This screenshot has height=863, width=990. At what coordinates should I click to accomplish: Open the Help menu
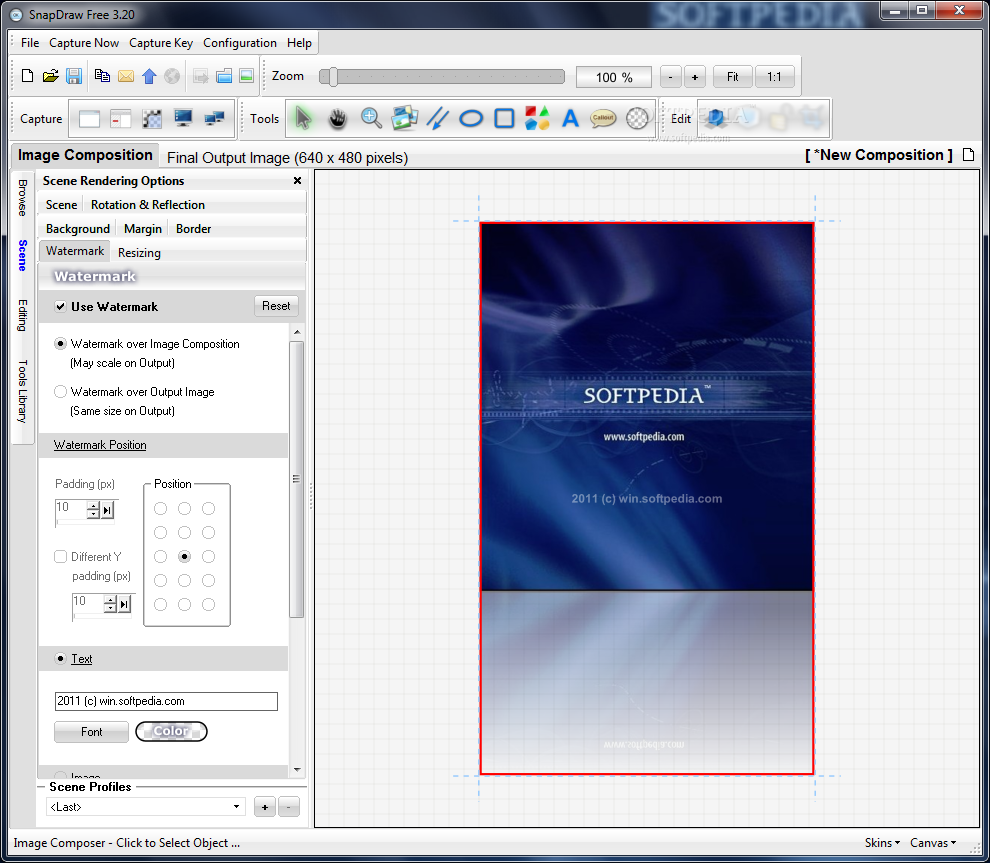pos(299,43)
